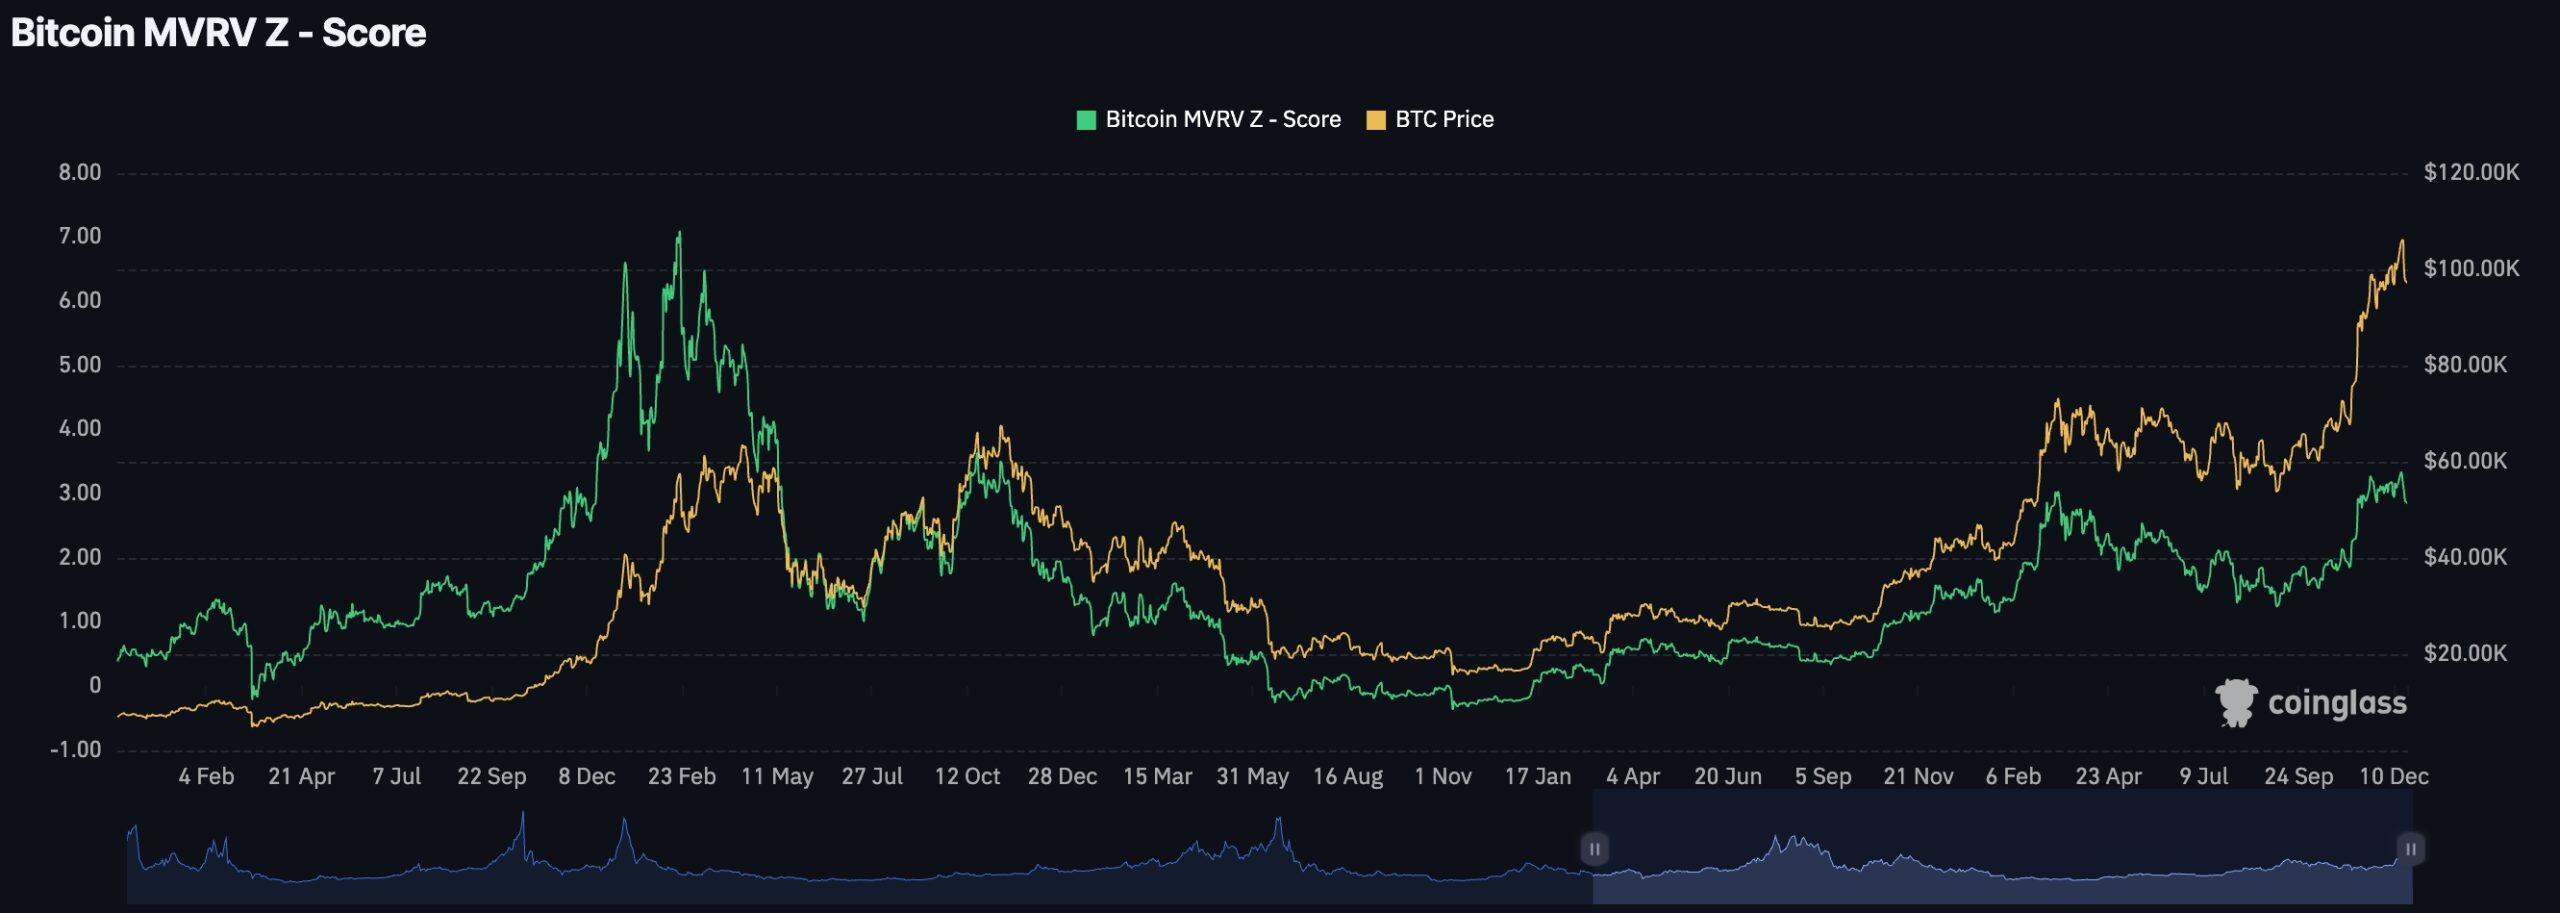The height and width of the screenshot is (913, 2560).
Task: Click the 7 Jul date label
Action: 396,777
